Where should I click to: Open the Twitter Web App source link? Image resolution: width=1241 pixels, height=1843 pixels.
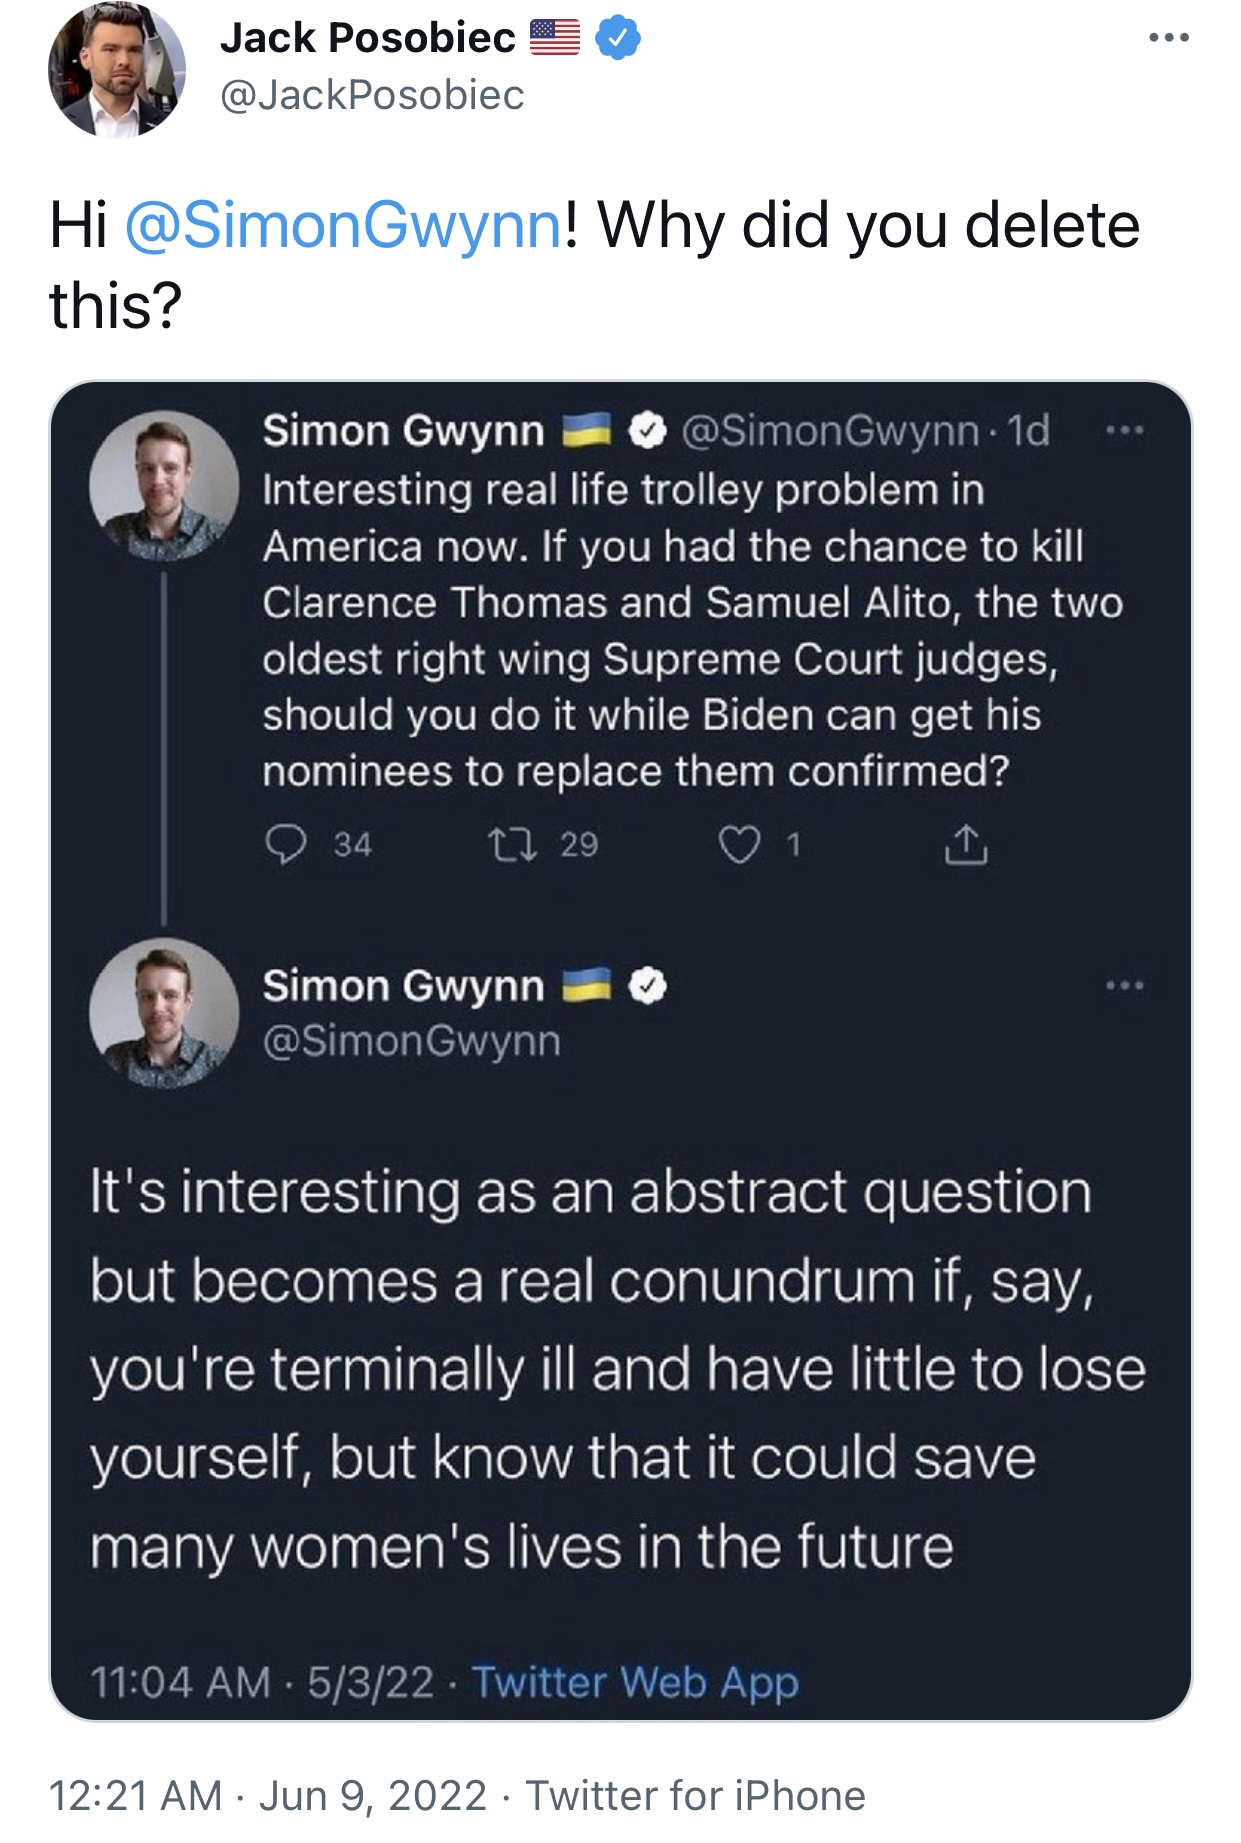tap(635, 1682)
